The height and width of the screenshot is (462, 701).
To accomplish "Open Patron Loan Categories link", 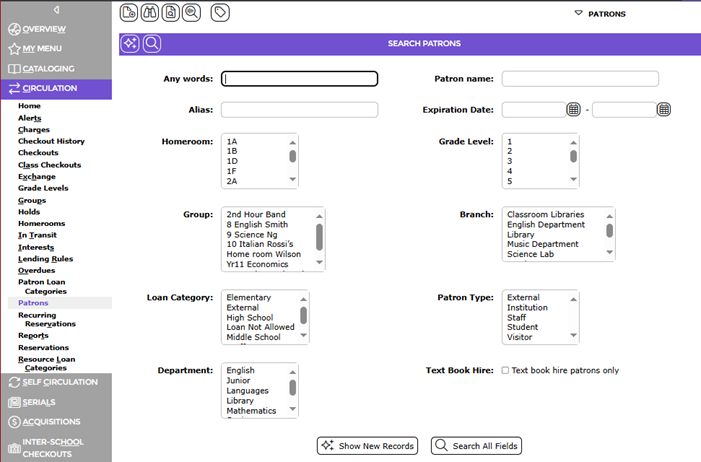I will [x=42, y=287].
